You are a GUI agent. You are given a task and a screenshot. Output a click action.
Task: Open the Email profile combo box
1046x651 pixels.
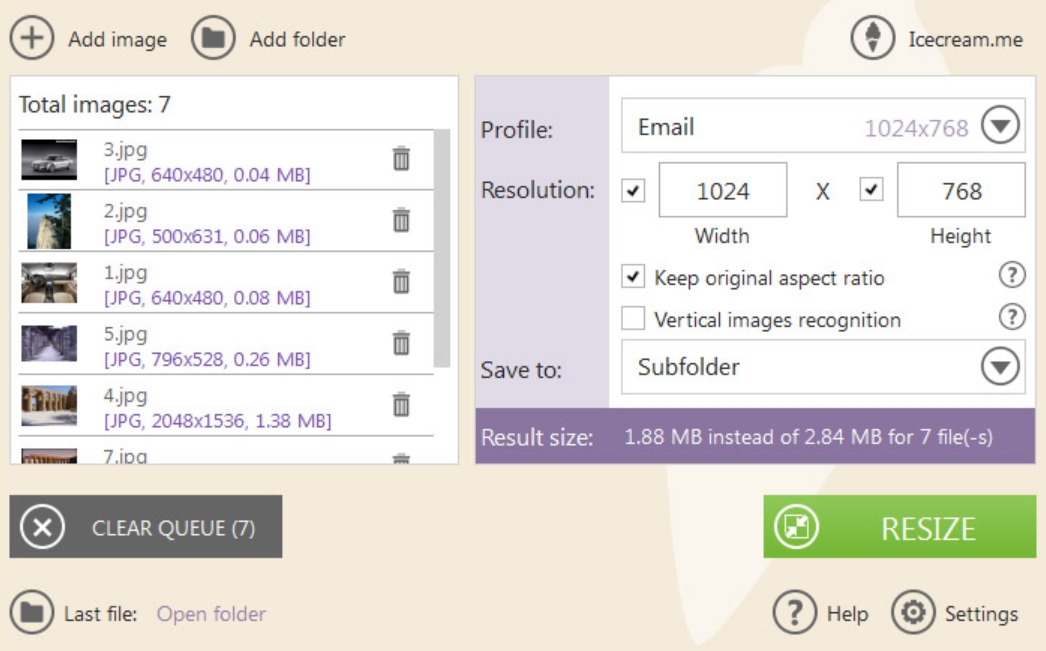(823, 126)
